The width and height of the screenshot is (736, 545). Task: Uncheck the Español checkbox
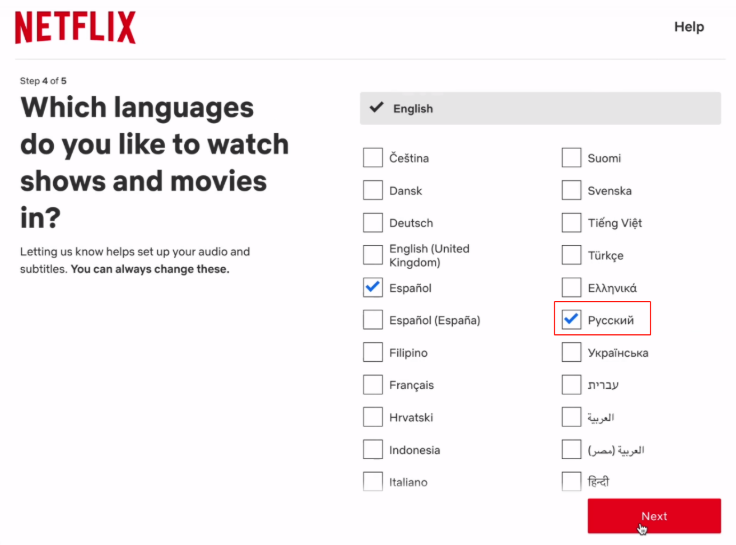[x=373, y=287]
